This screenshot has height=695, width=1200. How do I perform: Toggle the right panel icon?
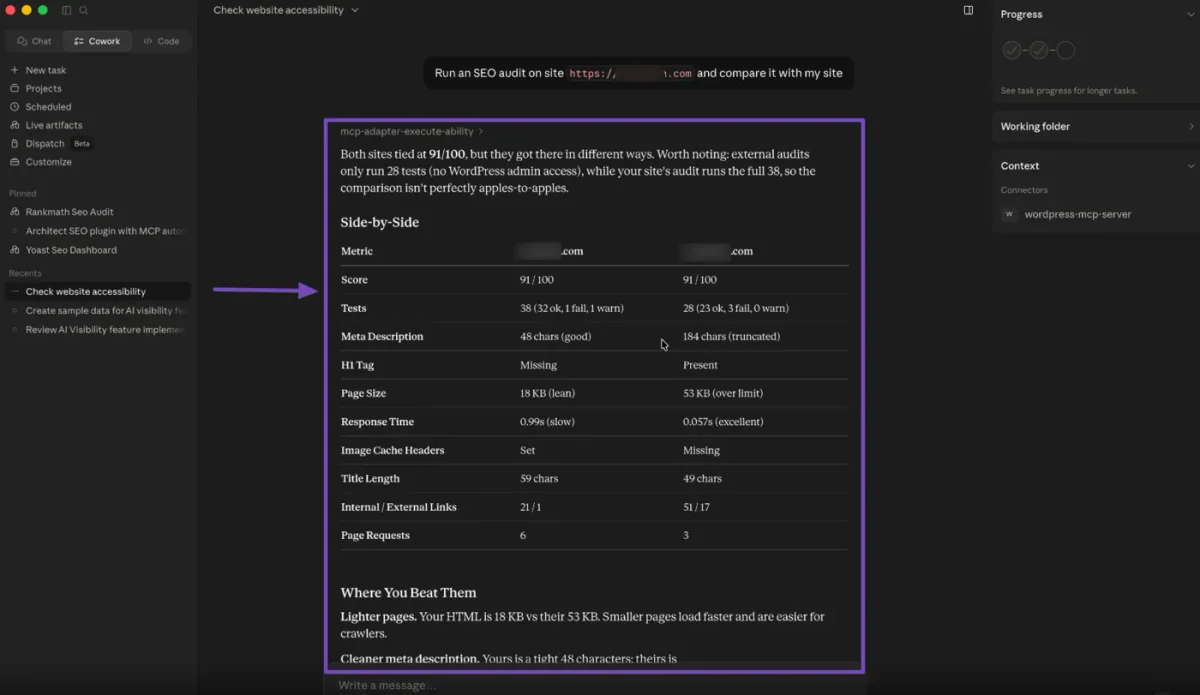coord(968,10)
